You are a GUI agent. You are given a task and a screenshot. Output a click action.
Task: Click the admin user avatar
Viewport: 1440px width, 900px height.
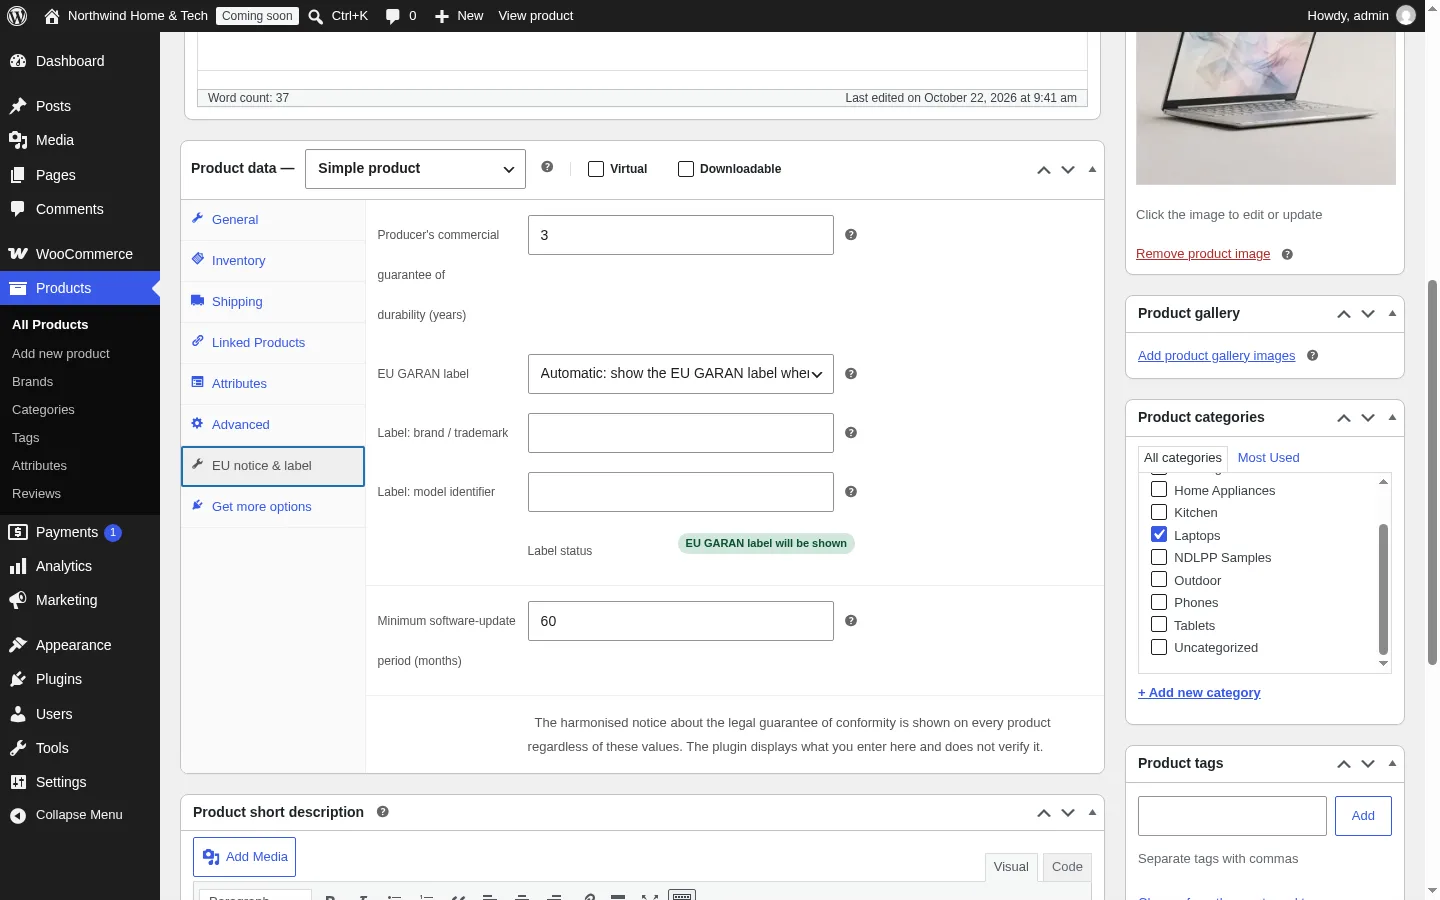tap(1406, 16)
